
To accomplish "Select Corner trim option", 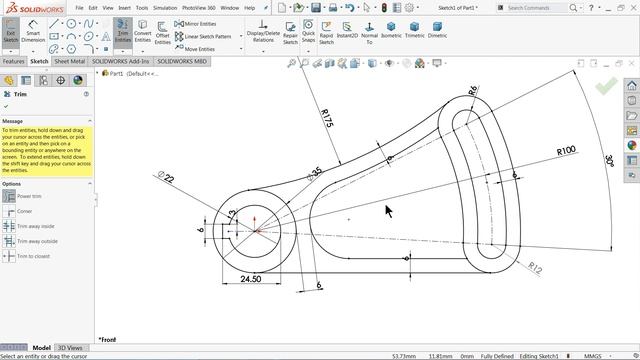I will click(x=18, y=211).
